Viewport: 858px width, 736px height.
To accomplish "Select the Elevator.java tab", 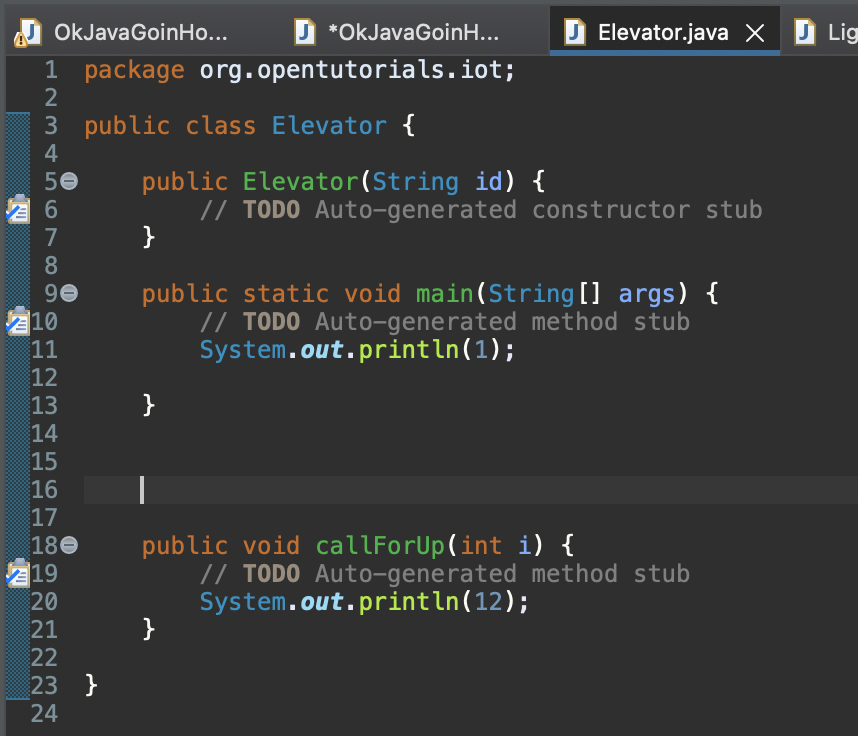I will coord(663,33).
